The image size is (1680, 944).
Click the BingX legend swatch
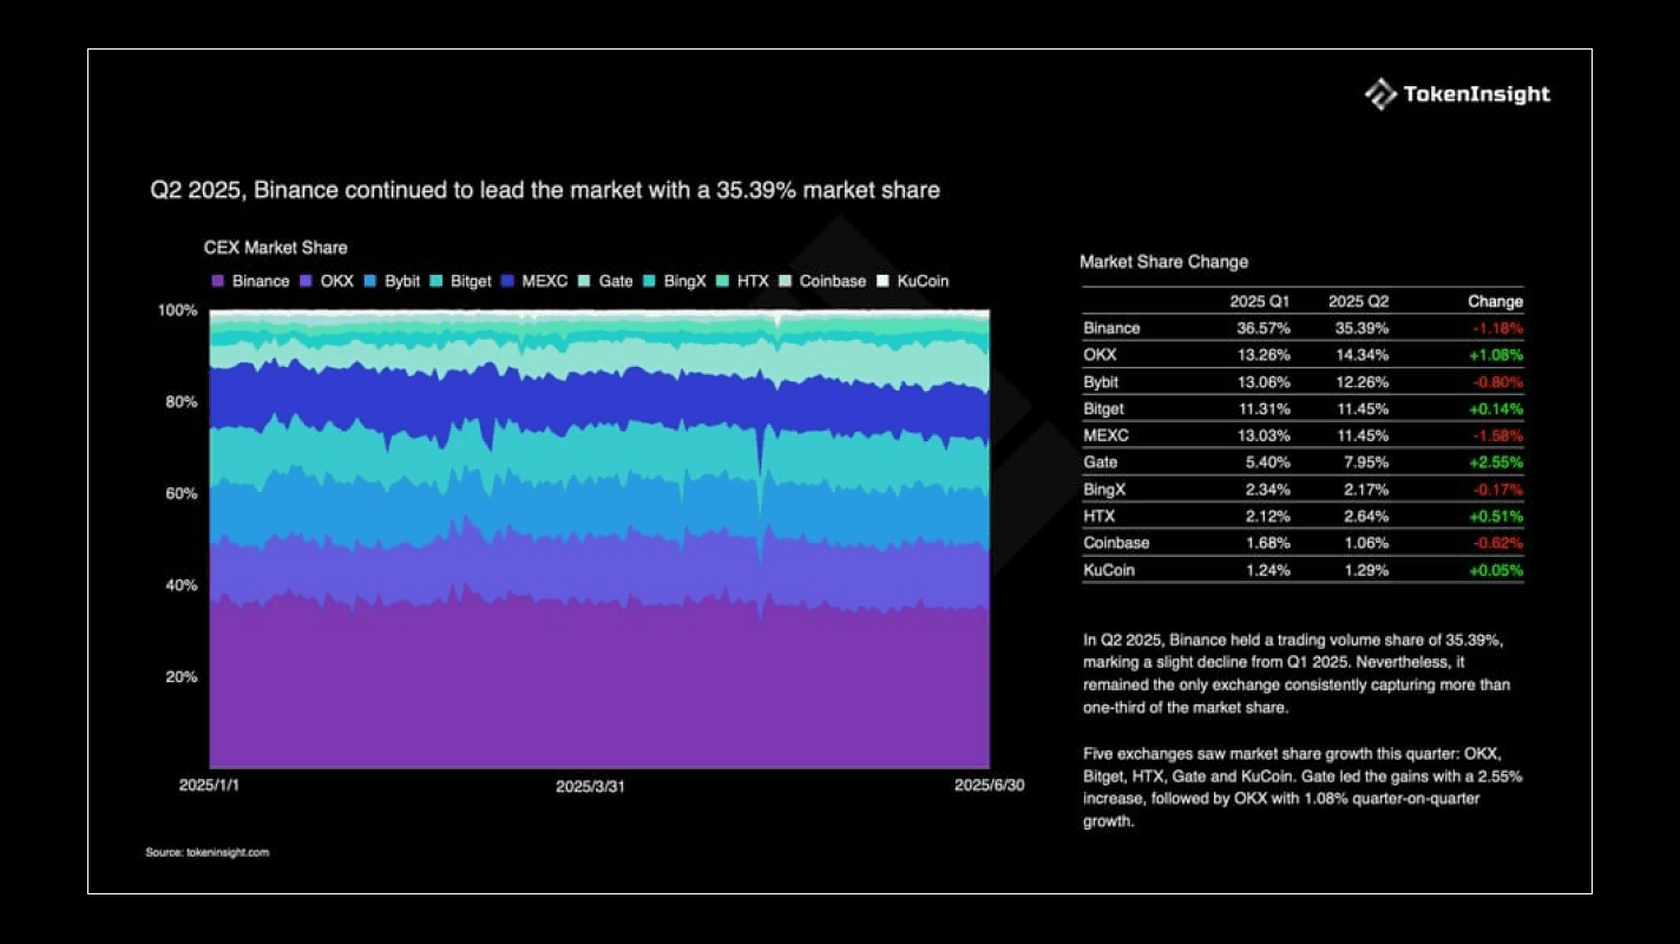[649, 281]
